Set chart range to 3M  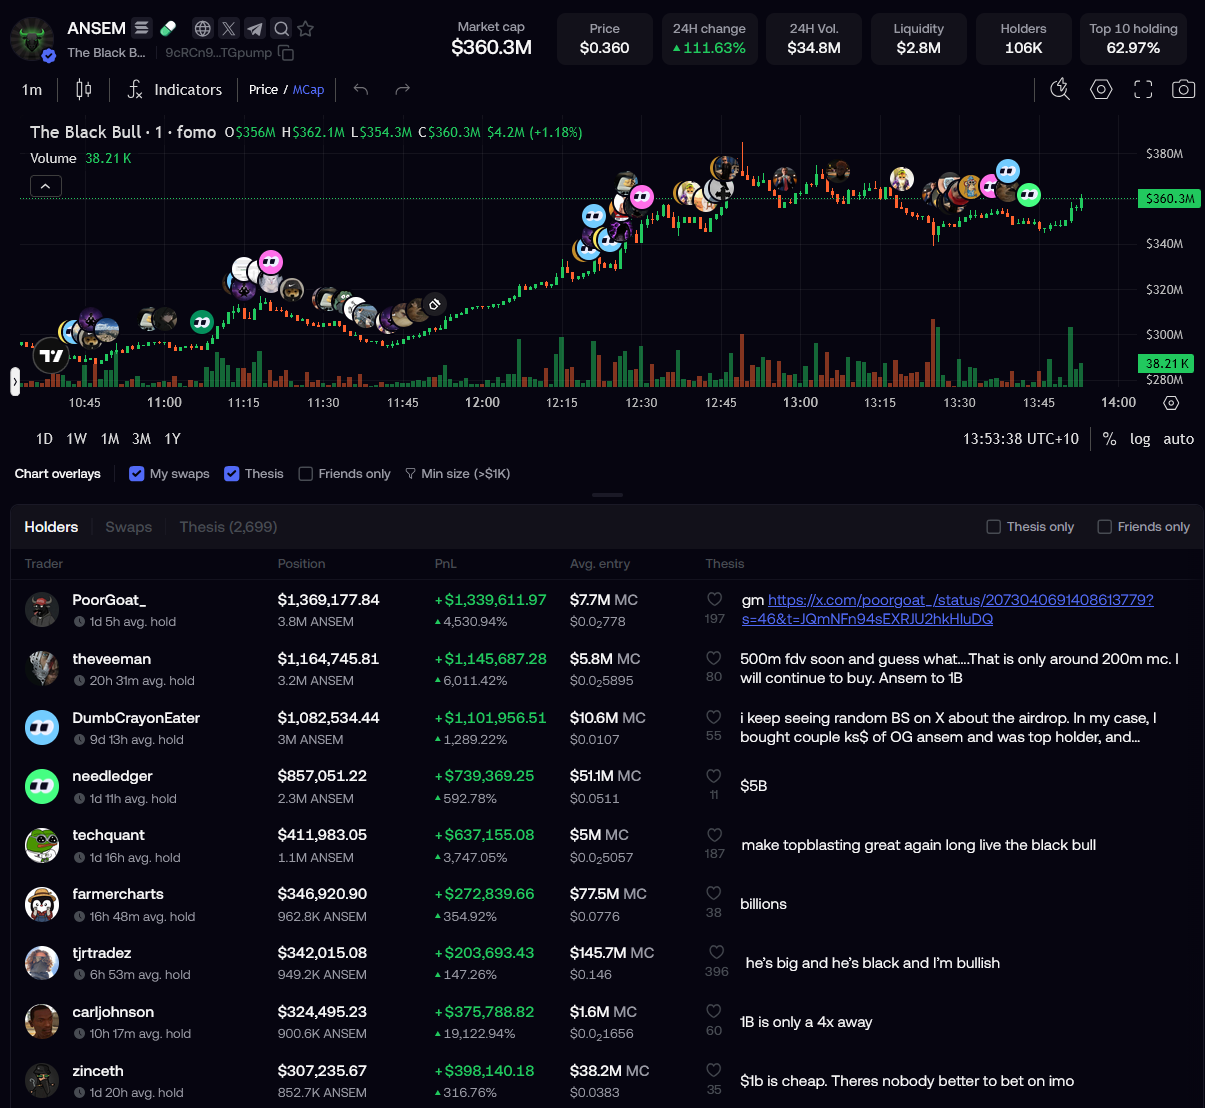coord(142,439)
